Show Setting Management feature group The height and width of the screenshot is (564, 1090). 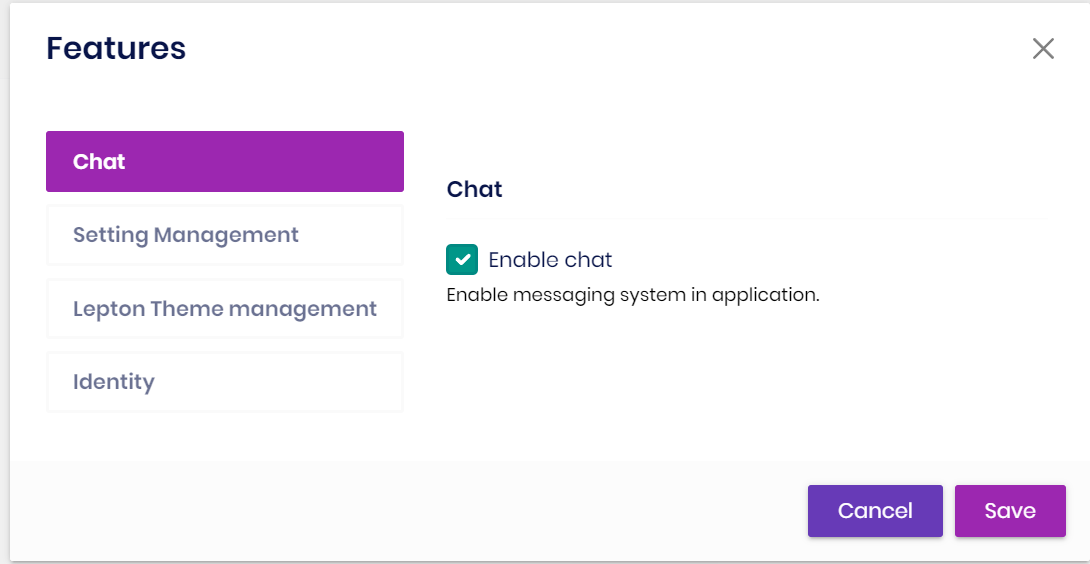coord(224,235)
